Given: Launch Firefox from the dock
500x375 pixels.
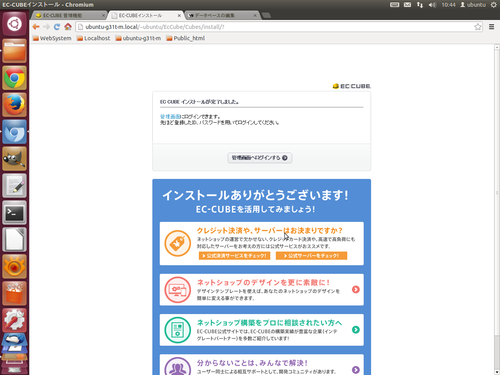Looking at the screenshot, I should (14, 105).
